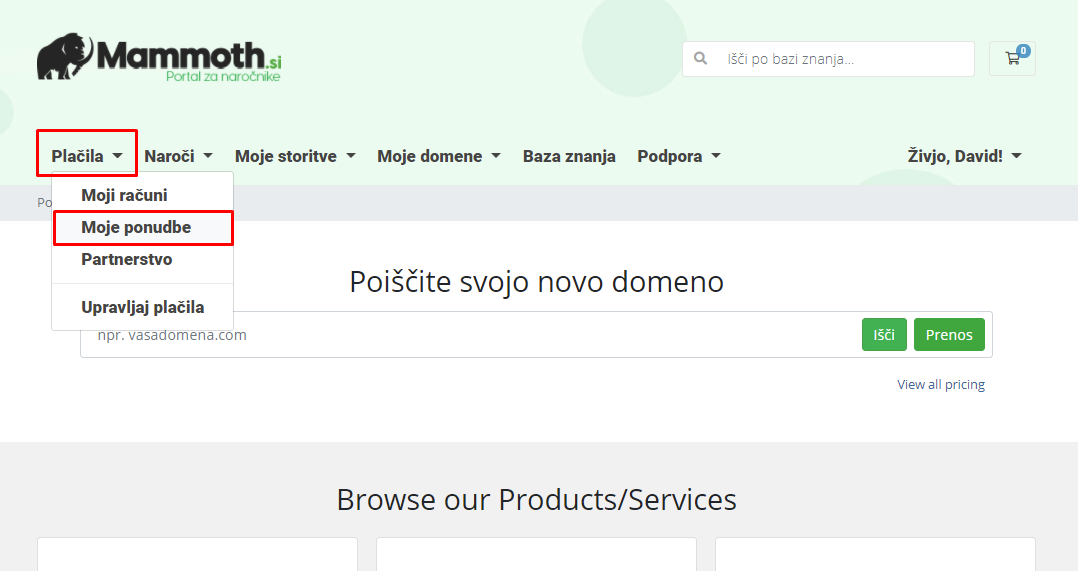
Task: Click the Prenos button
Action: point(949,335)
